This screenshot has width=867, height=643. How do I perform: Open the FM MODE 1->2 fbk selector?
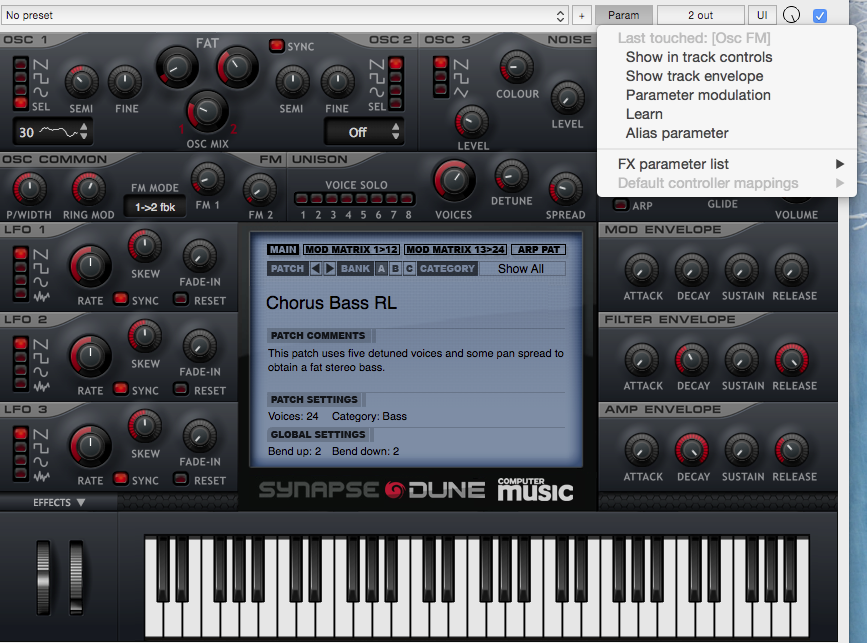[155, 207]
